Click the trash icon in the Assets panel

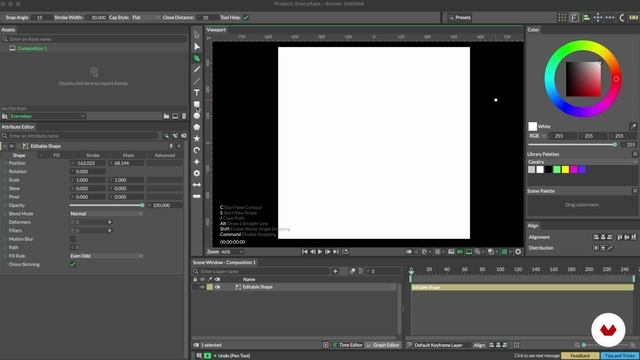(184, 116)
